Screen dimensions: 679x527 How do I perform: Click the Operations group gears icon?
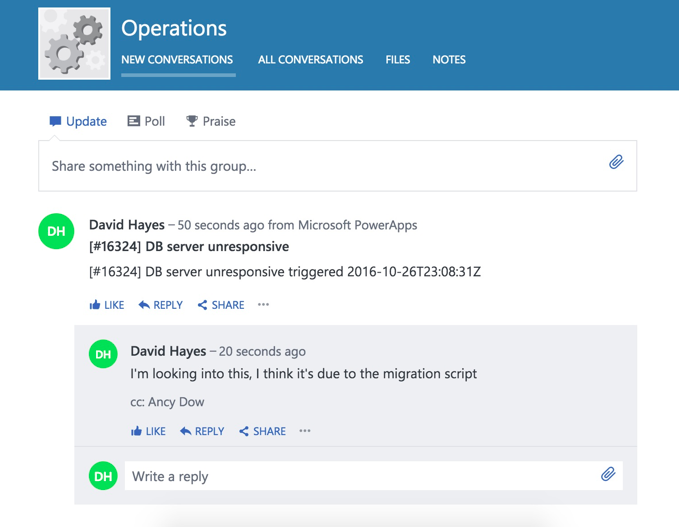(x=74, y=44)
